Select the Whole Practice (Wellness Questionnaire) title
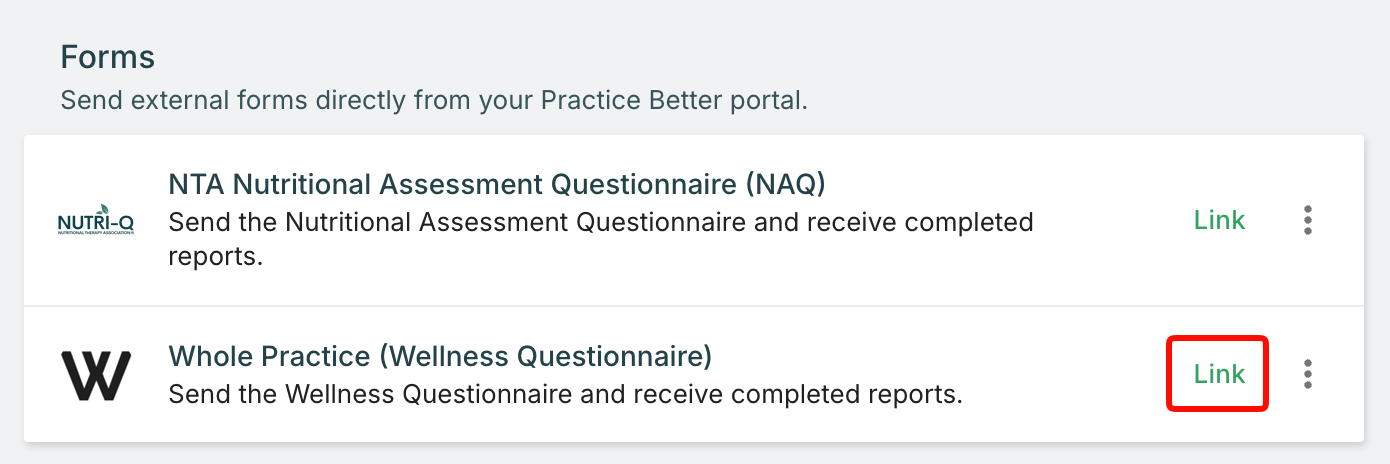The image size is (1390, 464). [440, 356]
